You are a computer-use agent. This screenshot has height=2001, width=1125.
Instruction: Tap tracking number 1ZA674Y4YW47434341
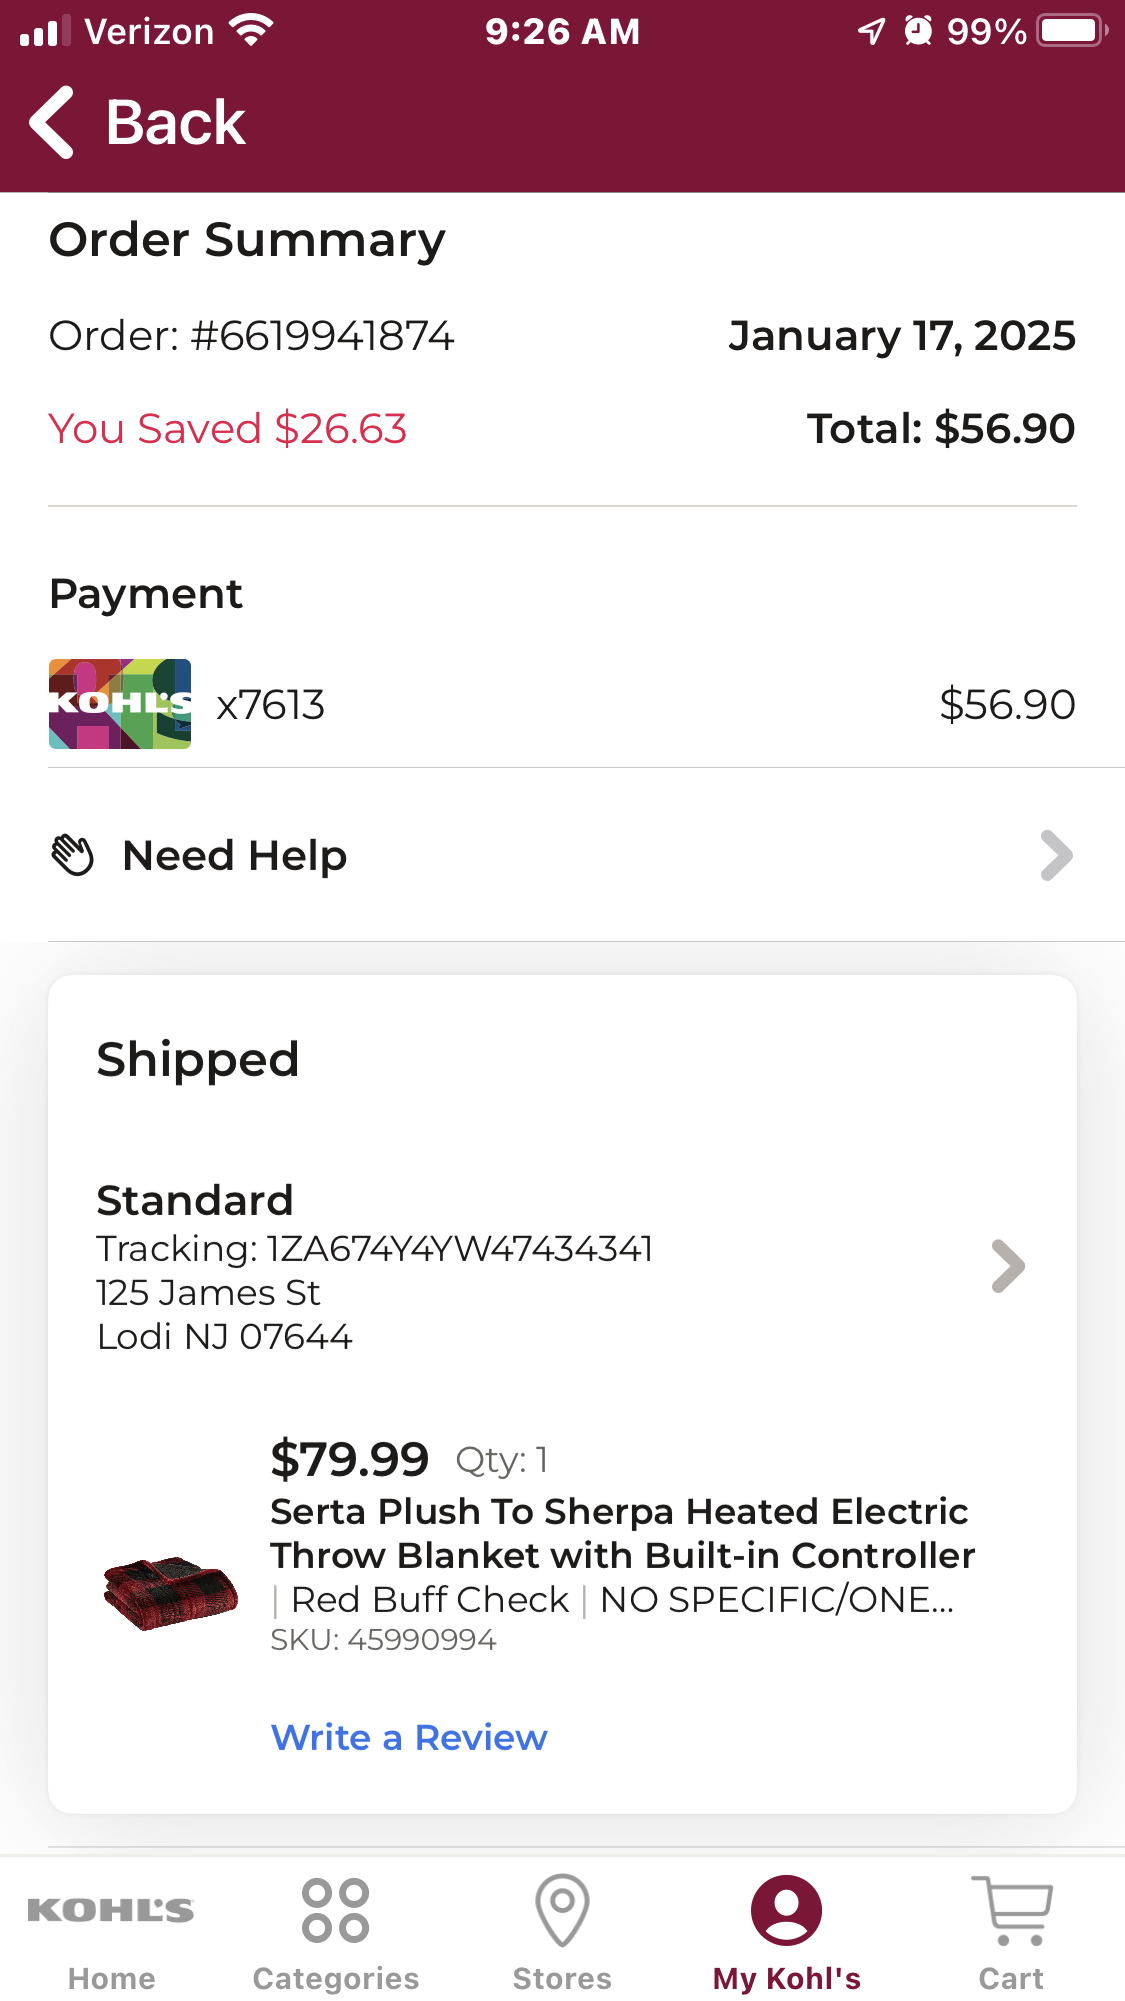460,1249
